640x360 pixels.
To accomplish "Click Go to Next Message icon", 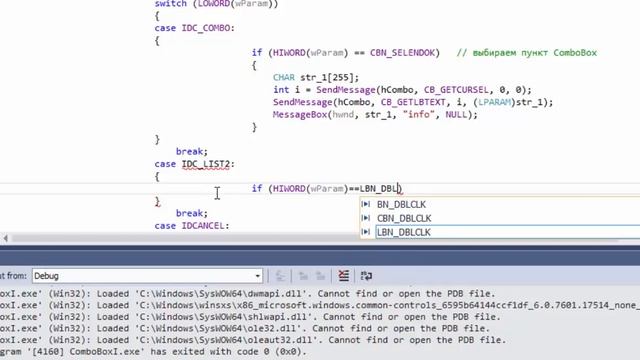I will 321,276.
